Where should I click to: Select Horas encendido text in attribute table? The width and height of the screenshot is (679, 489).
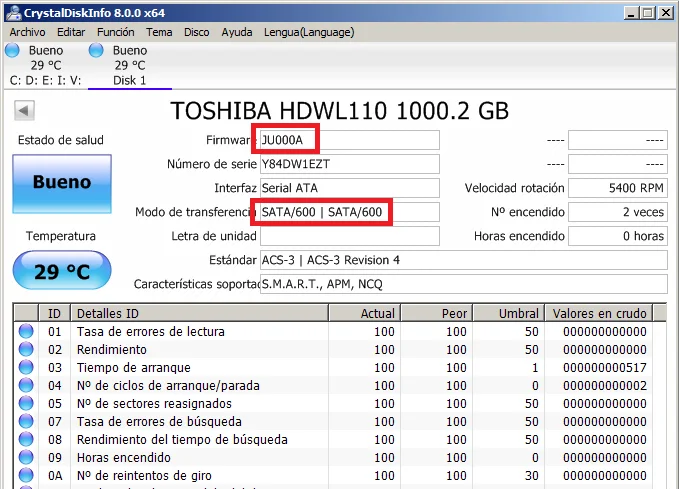124,458
